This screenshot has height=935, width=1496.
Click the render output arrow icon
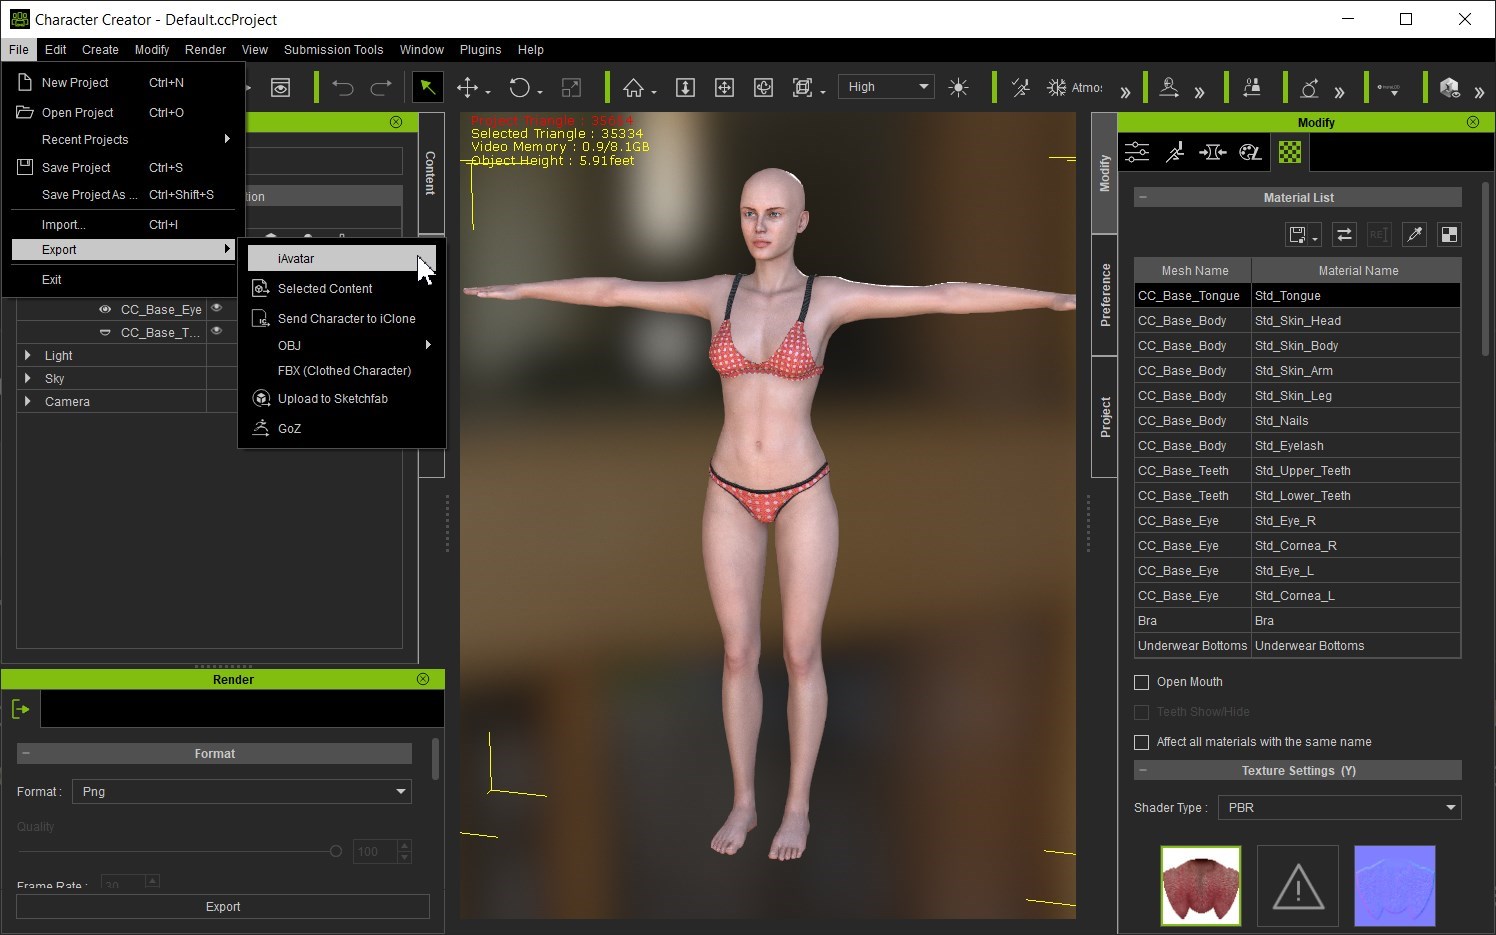pyautogui.click(x=20, y=709)
